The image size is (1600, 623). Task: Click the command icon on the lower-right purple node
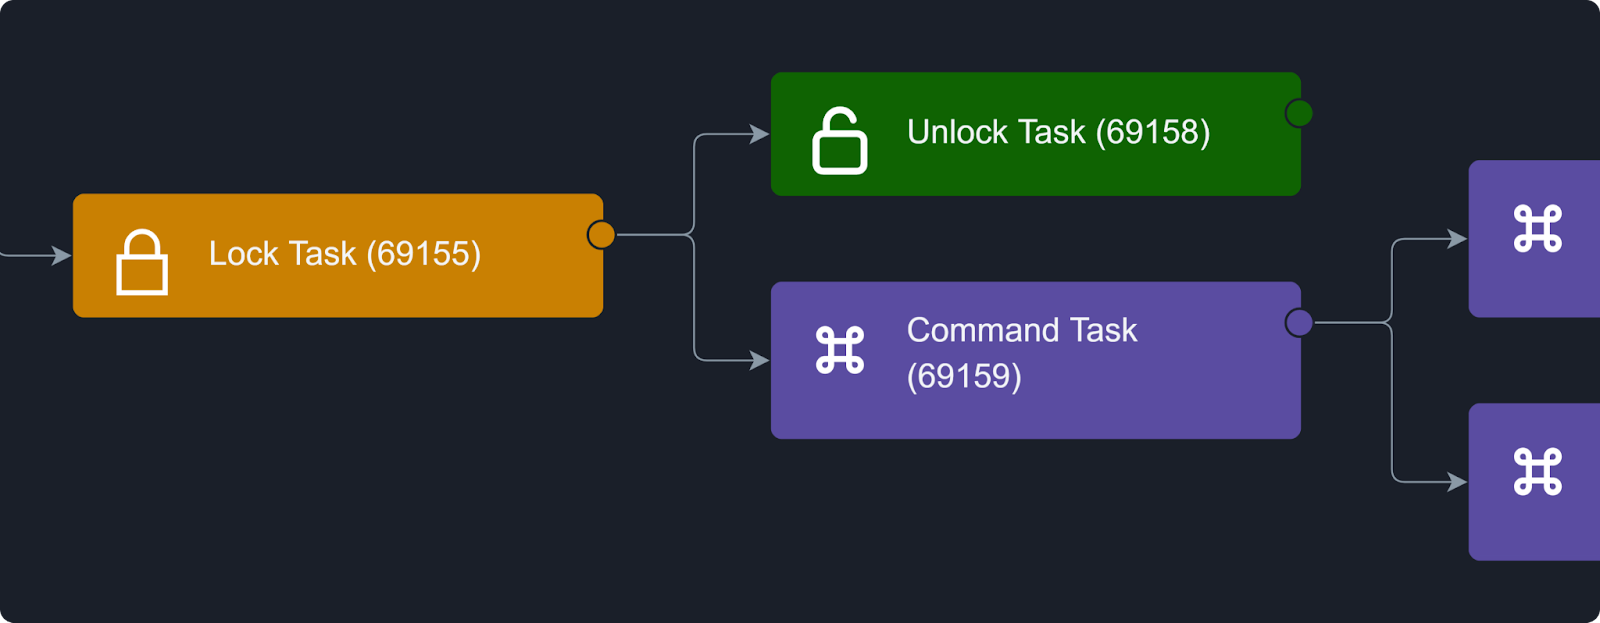tap(1537, 472)
